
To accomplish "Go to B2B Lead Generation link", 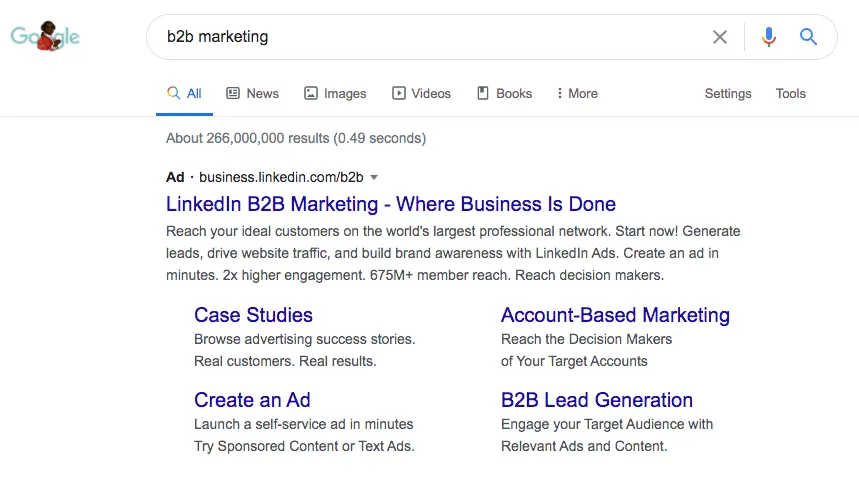I will click(x=596, y=400).
